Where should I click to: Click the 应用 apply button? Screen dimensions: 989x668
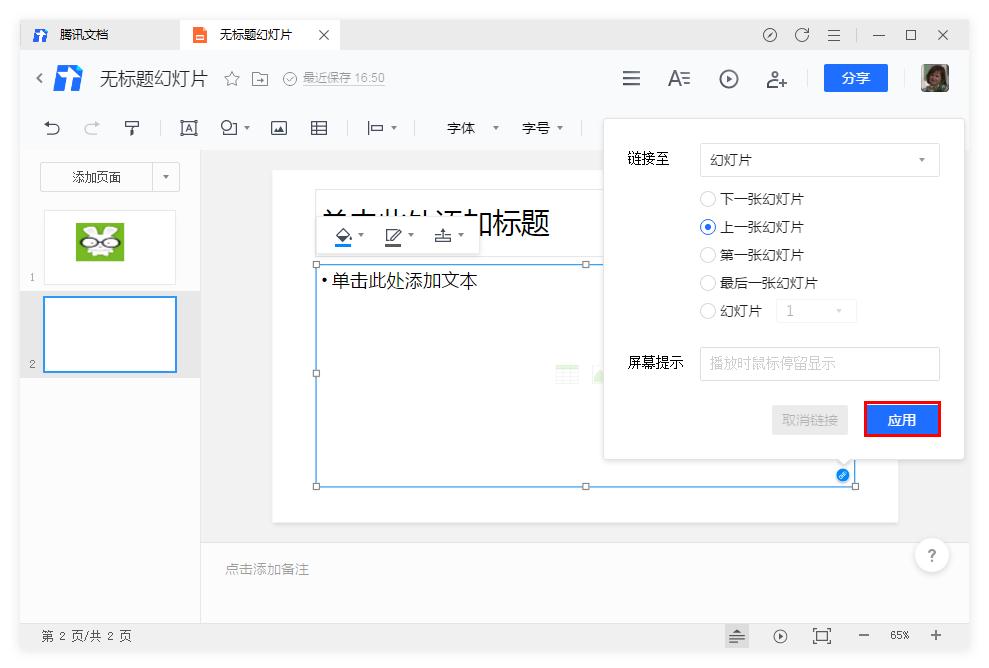902,420
